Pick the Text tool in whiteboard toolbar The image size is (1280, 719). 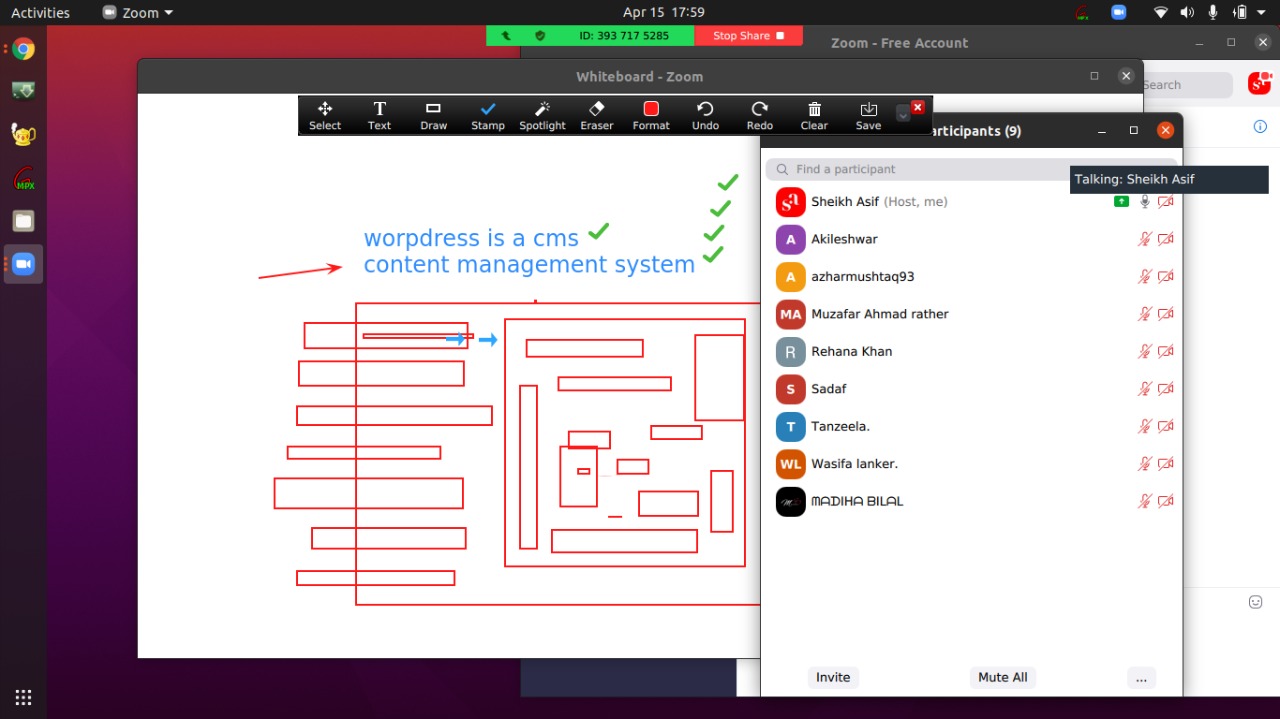[x=380, y=115]
